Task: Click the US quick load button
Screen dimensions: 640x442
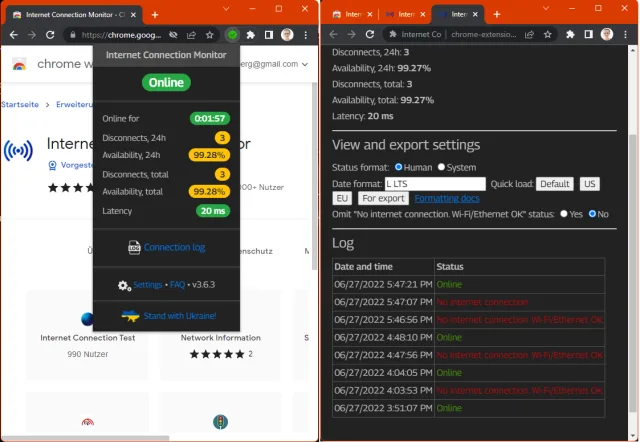Action: point(590,184)
